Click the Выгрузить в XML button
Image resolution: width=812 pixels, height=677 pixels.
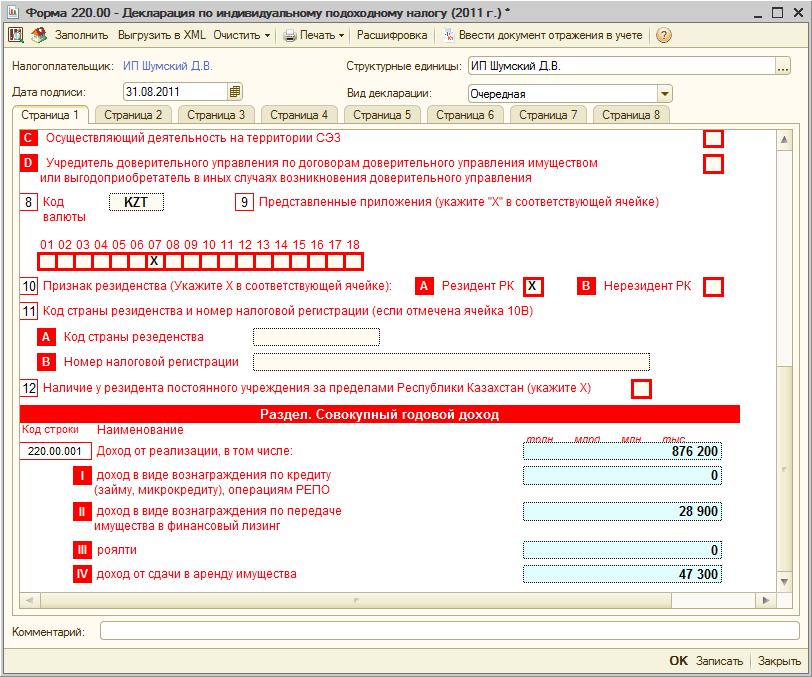click(x=162, y=35)
